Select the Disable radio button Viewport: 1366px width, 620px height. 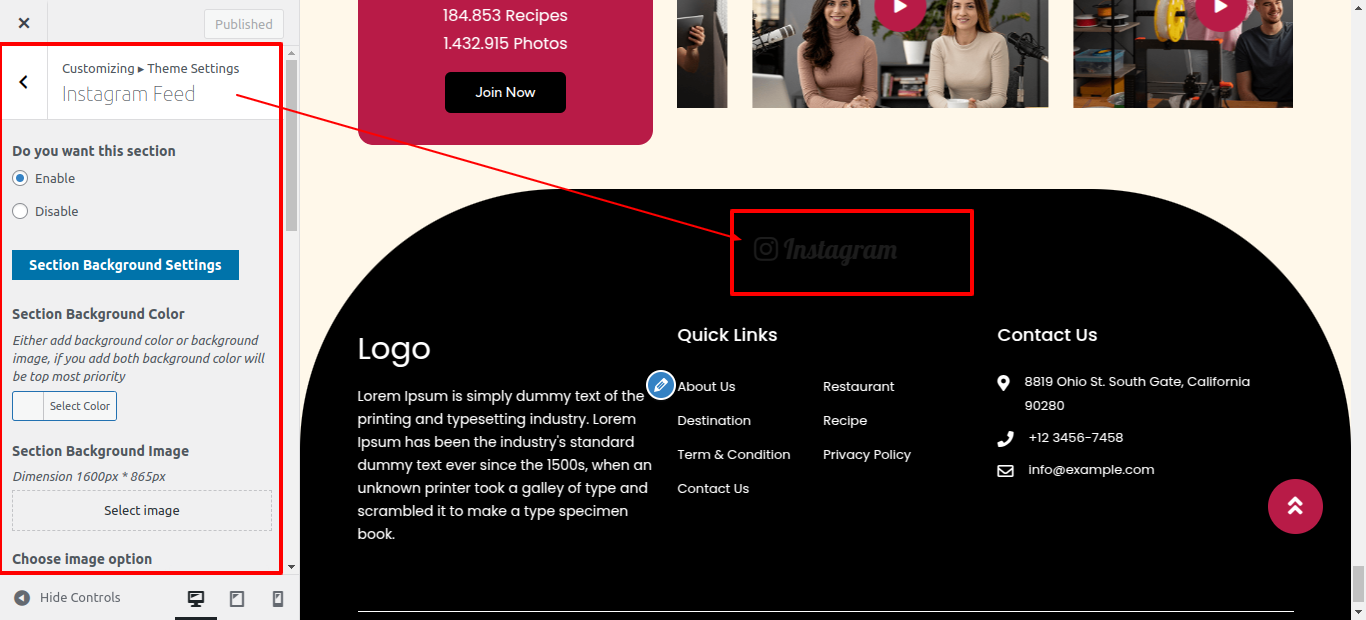pyautogui.click(x=20, y=211)
